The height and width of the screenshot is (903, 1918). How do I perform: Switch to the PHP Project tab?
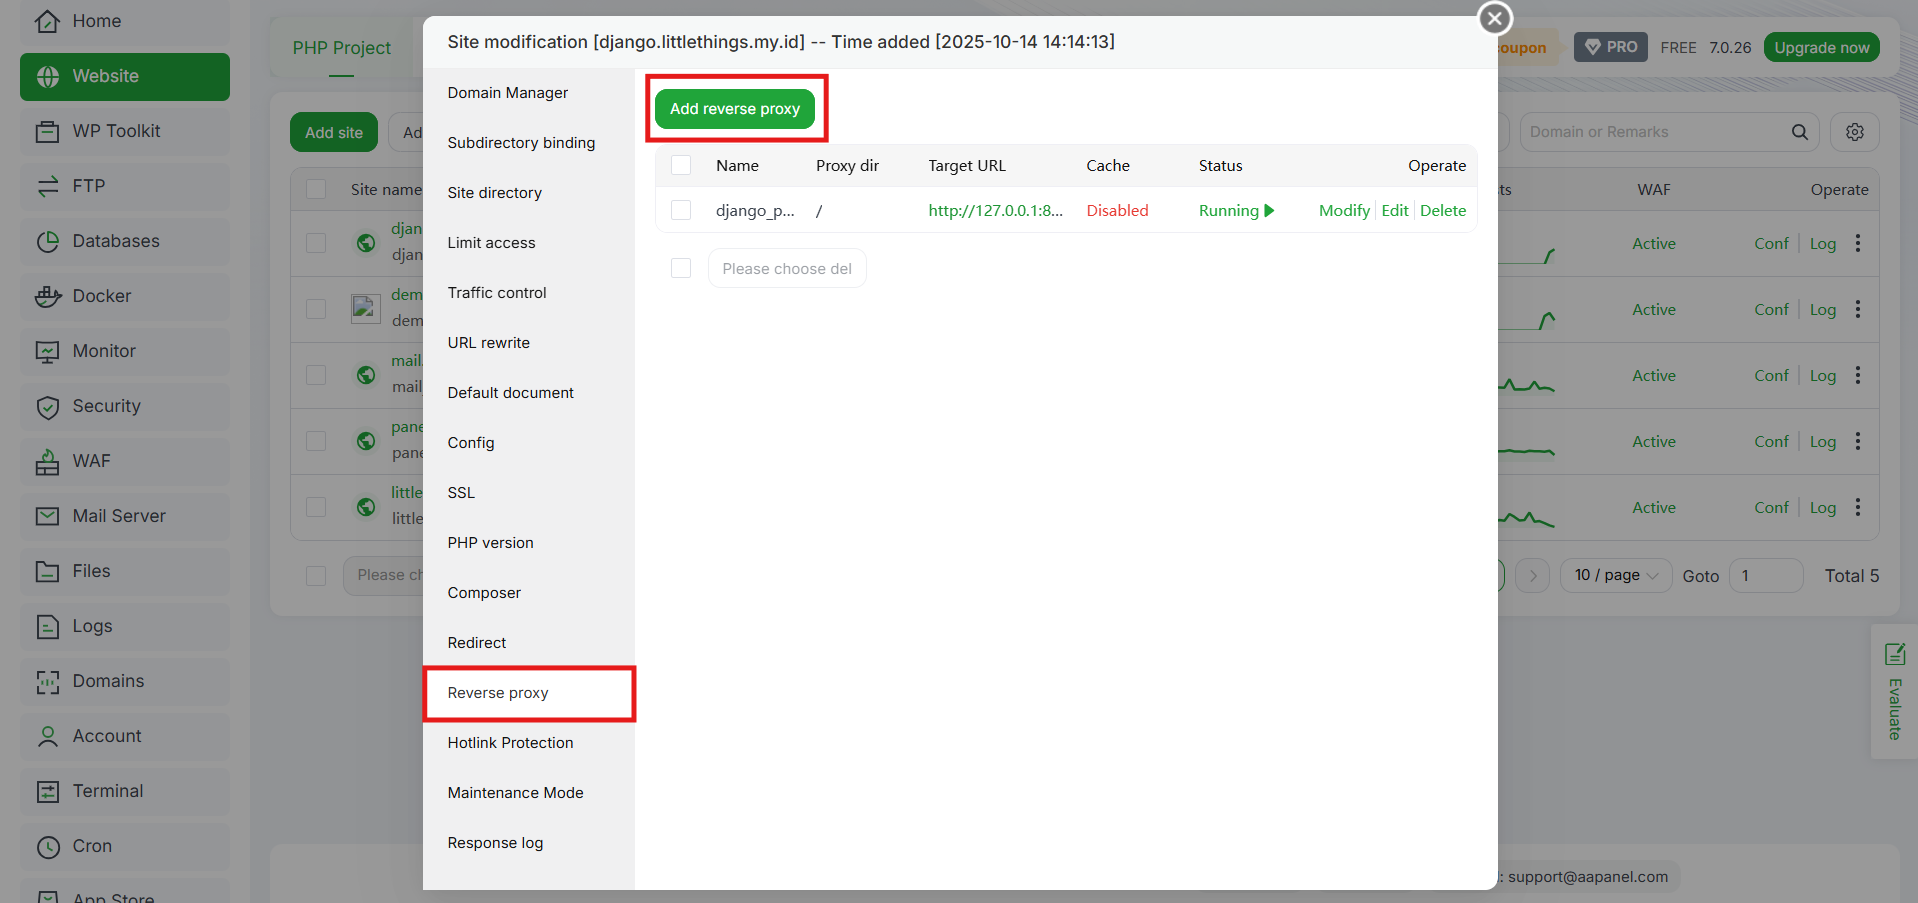[x=342, y=48]
